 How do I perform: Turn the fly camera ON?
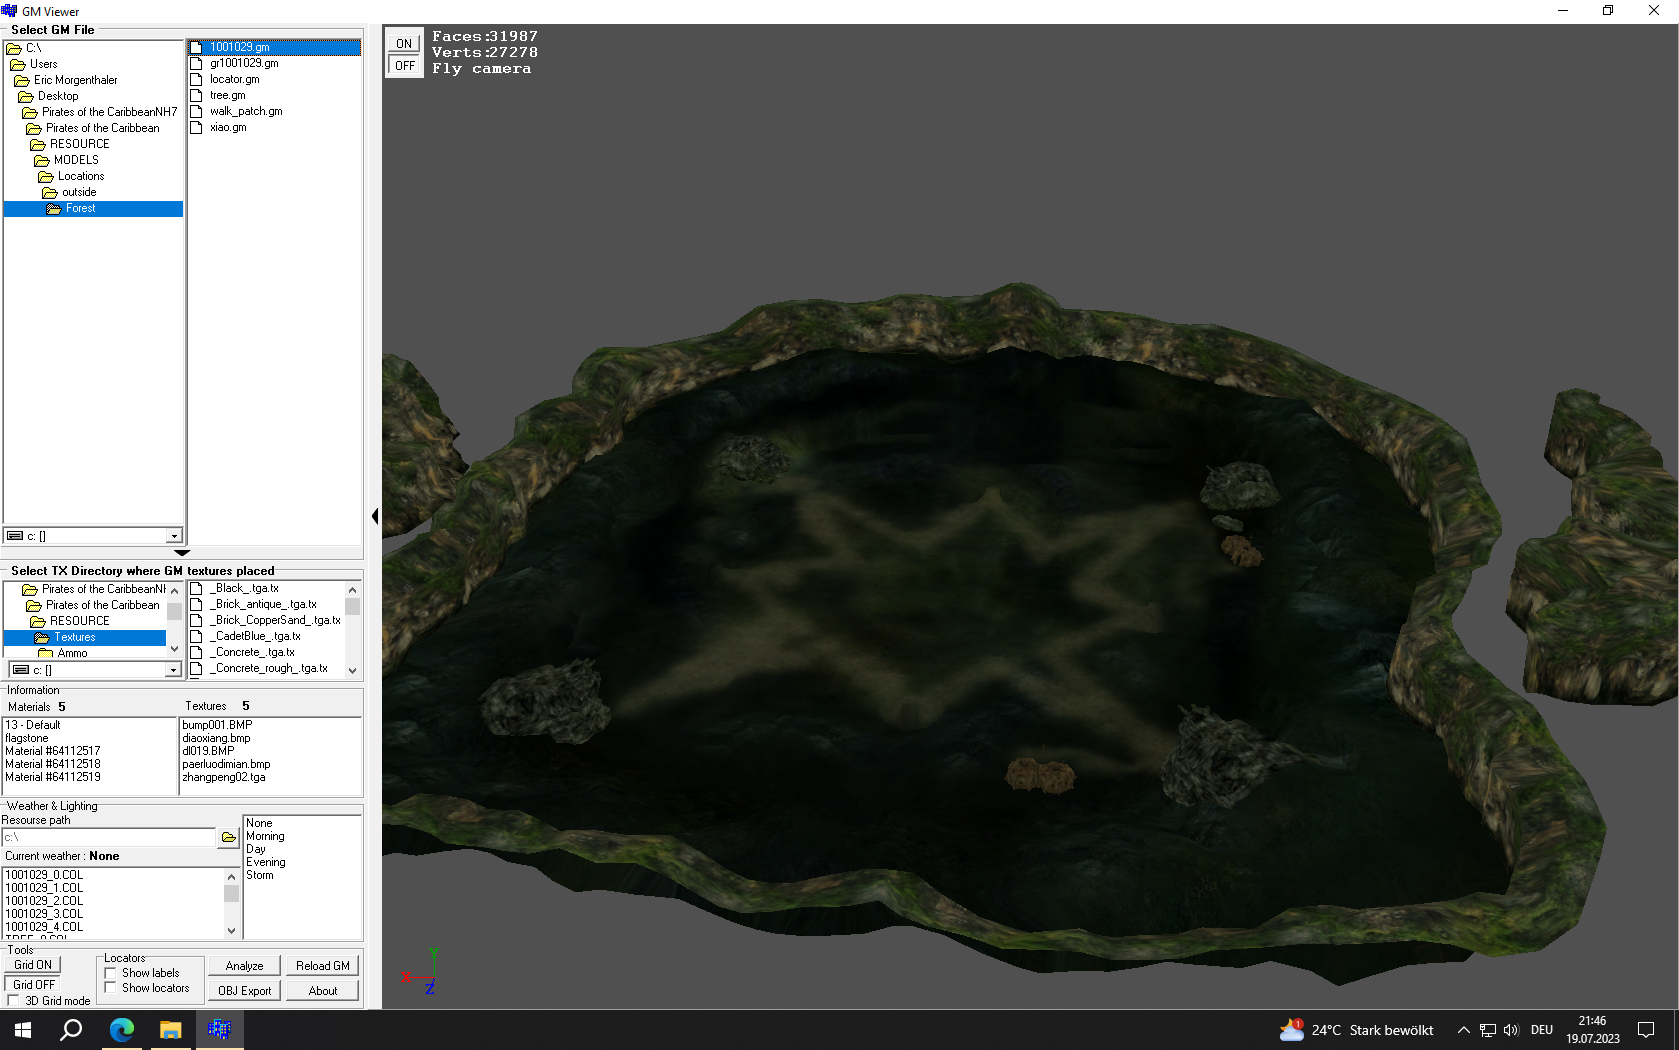tap(404, 43)
